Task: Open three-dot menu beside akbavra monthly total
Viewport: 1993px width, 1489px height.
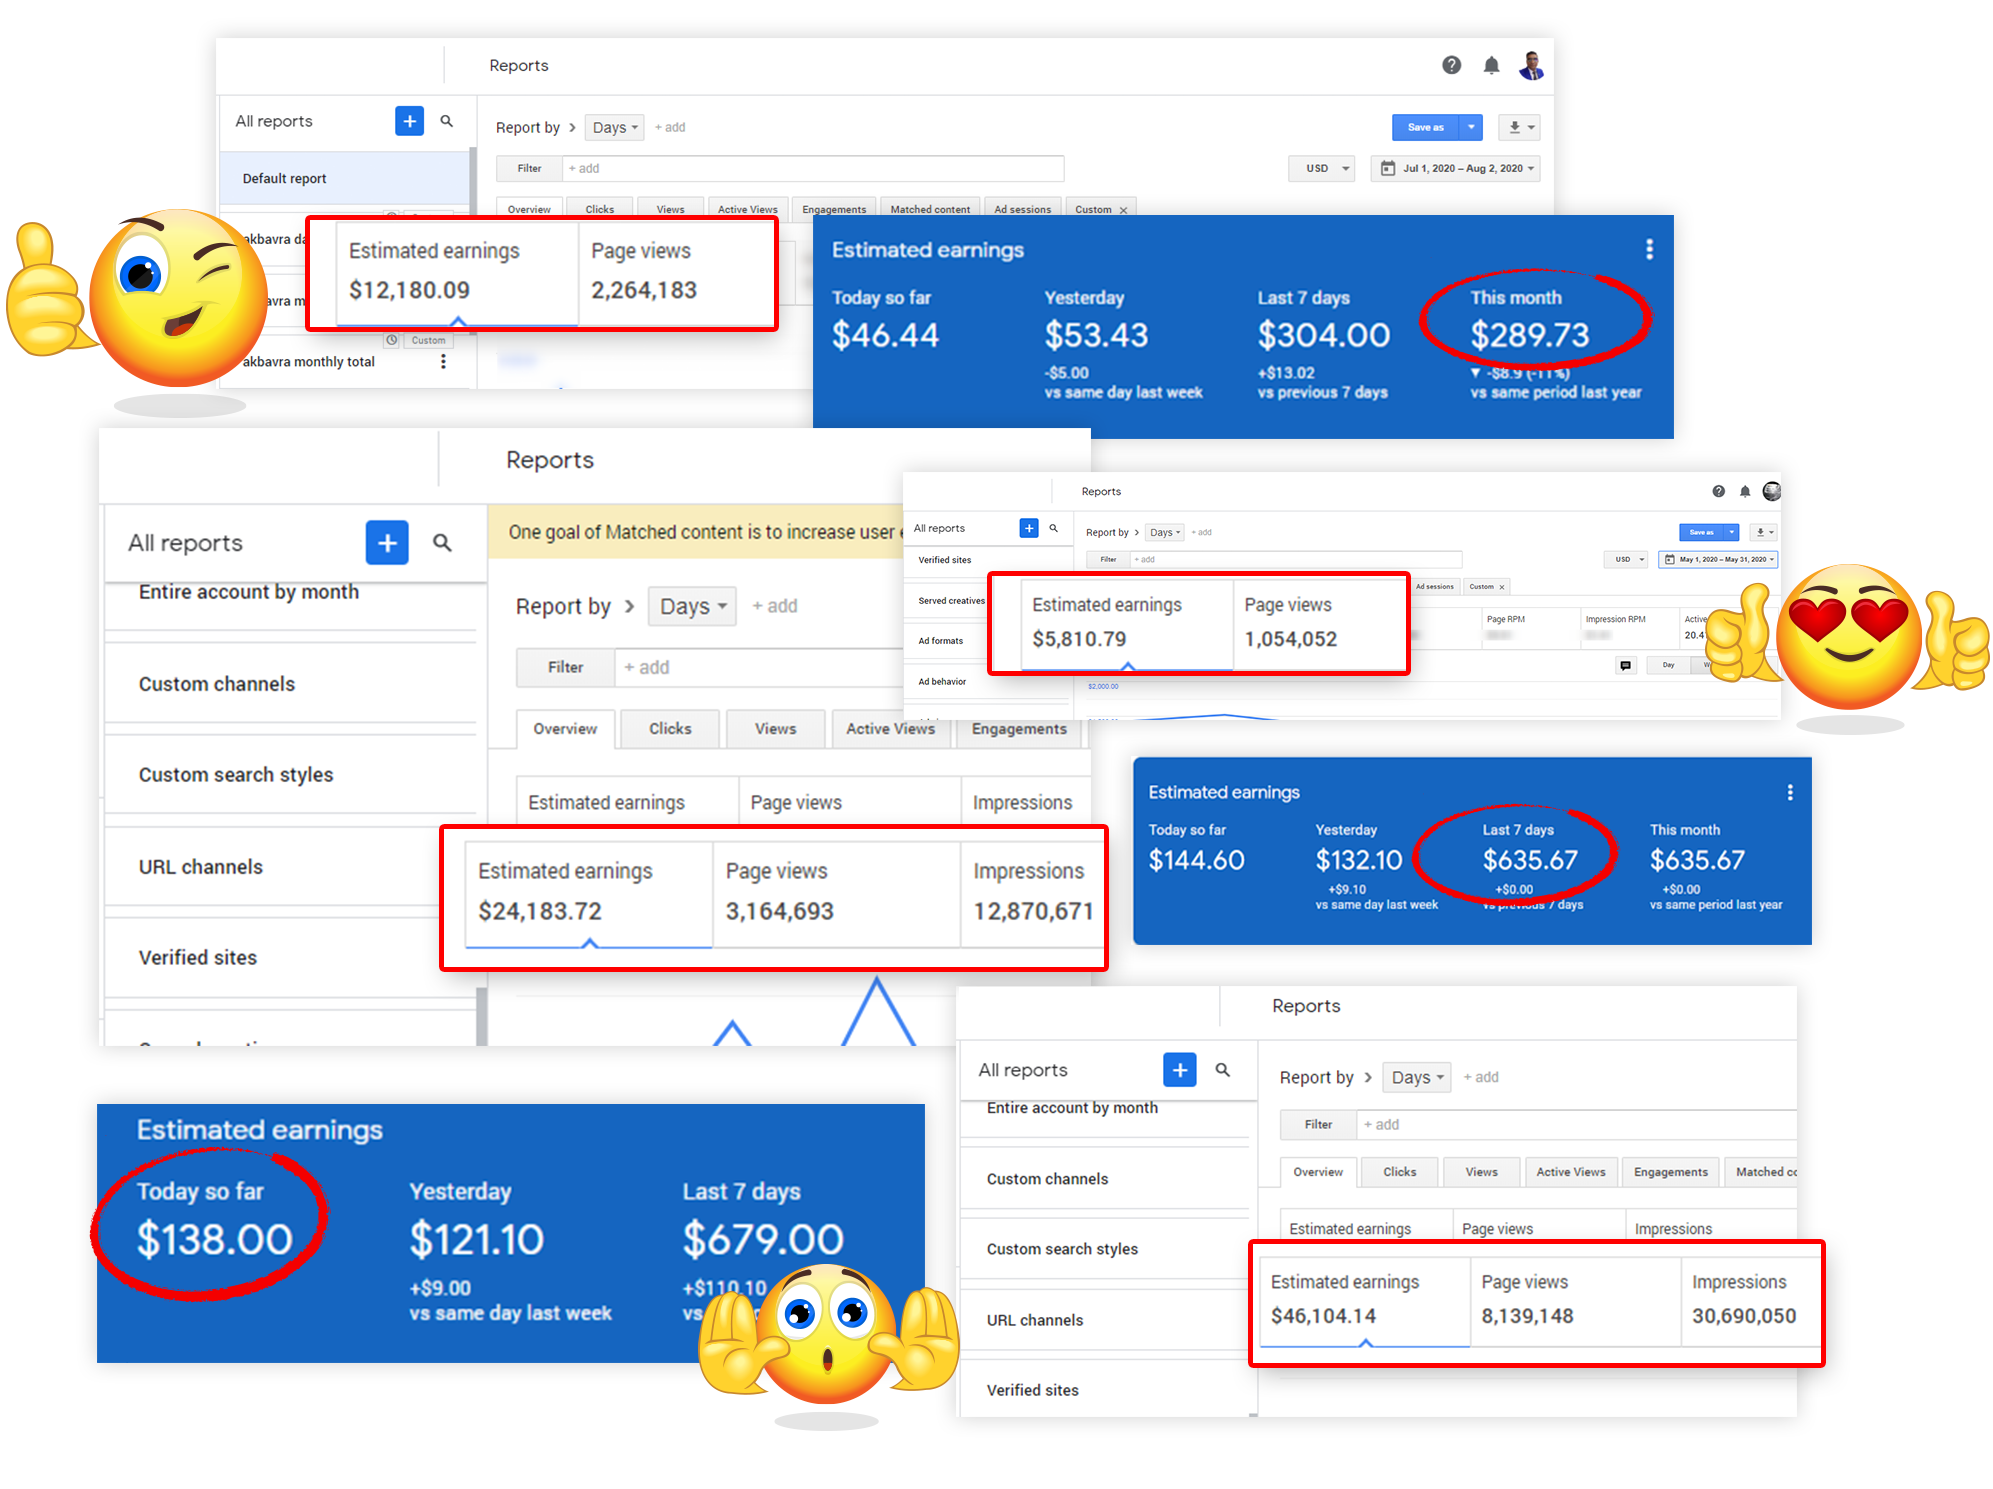Action: click(x=443, y=361)
